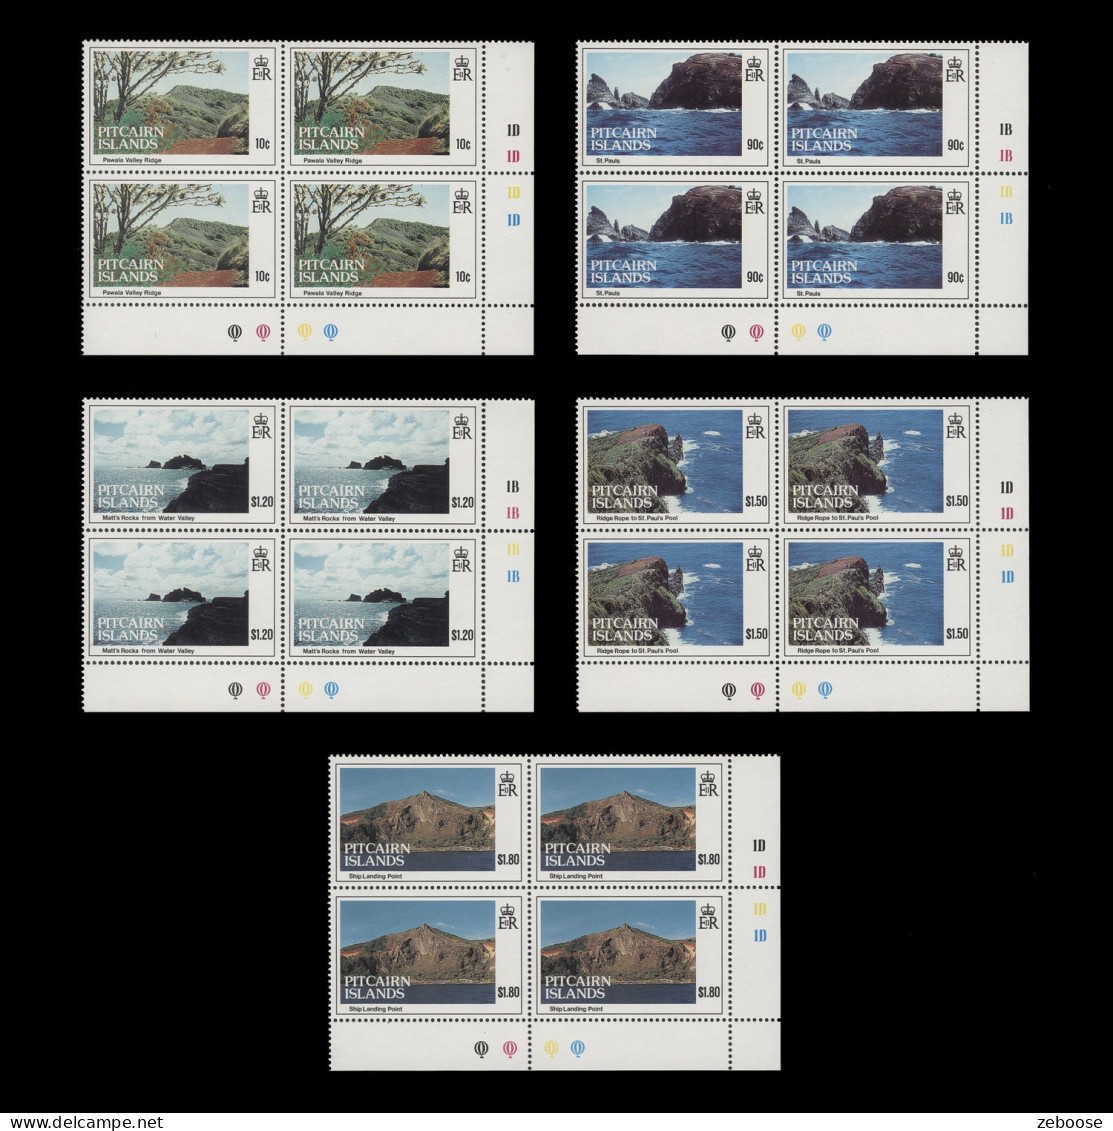Select the top-left Matt's Rocks $1.20 stamp
The width and height of the screenshot is (1113, 1131).
pyautogui.click(x=181, y=463)
